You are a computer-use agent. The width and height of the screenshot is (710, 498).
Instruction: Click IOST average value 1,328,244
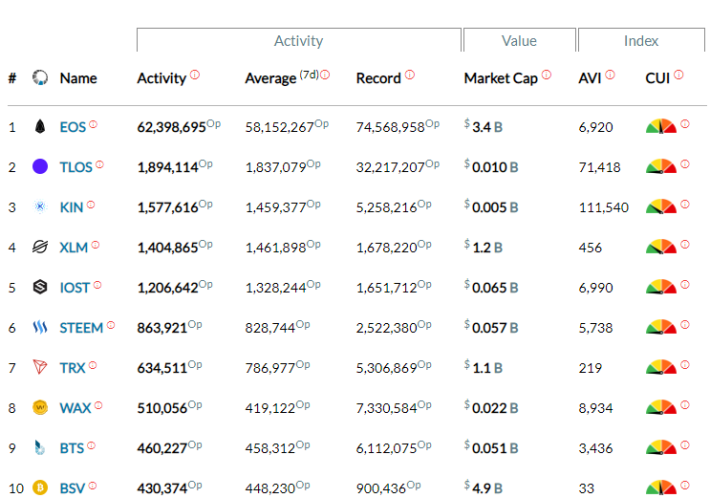click(x=276, y=287)
